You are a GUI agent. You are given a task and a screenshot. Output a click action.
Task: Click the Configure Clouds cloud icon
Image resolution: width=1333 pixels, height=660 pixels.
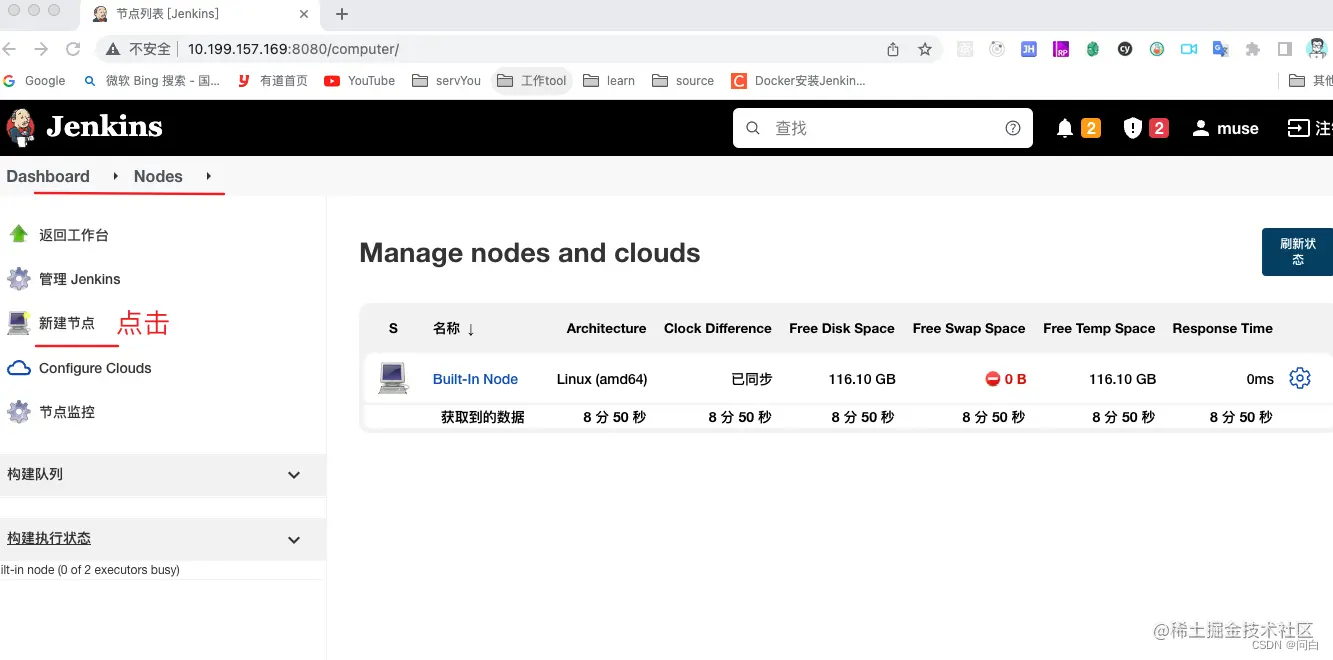[18, 368]
